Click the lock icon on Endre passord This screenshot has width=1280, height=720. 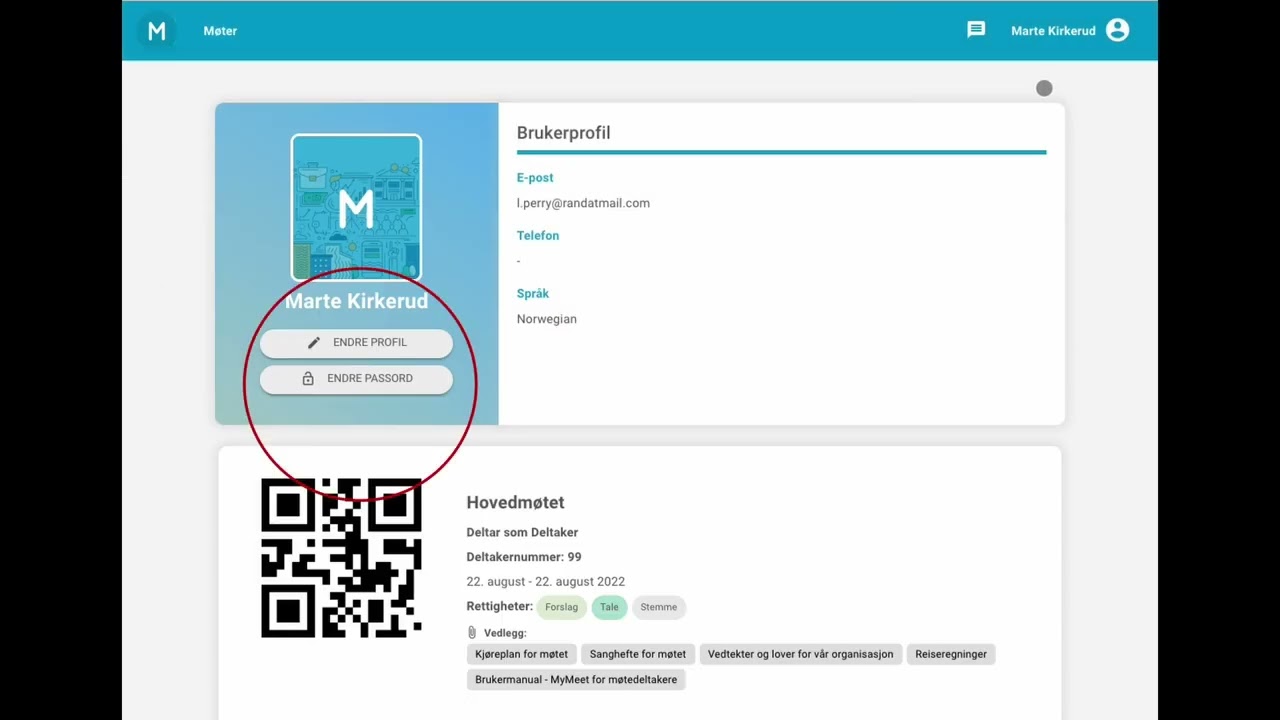click(308, 379)
